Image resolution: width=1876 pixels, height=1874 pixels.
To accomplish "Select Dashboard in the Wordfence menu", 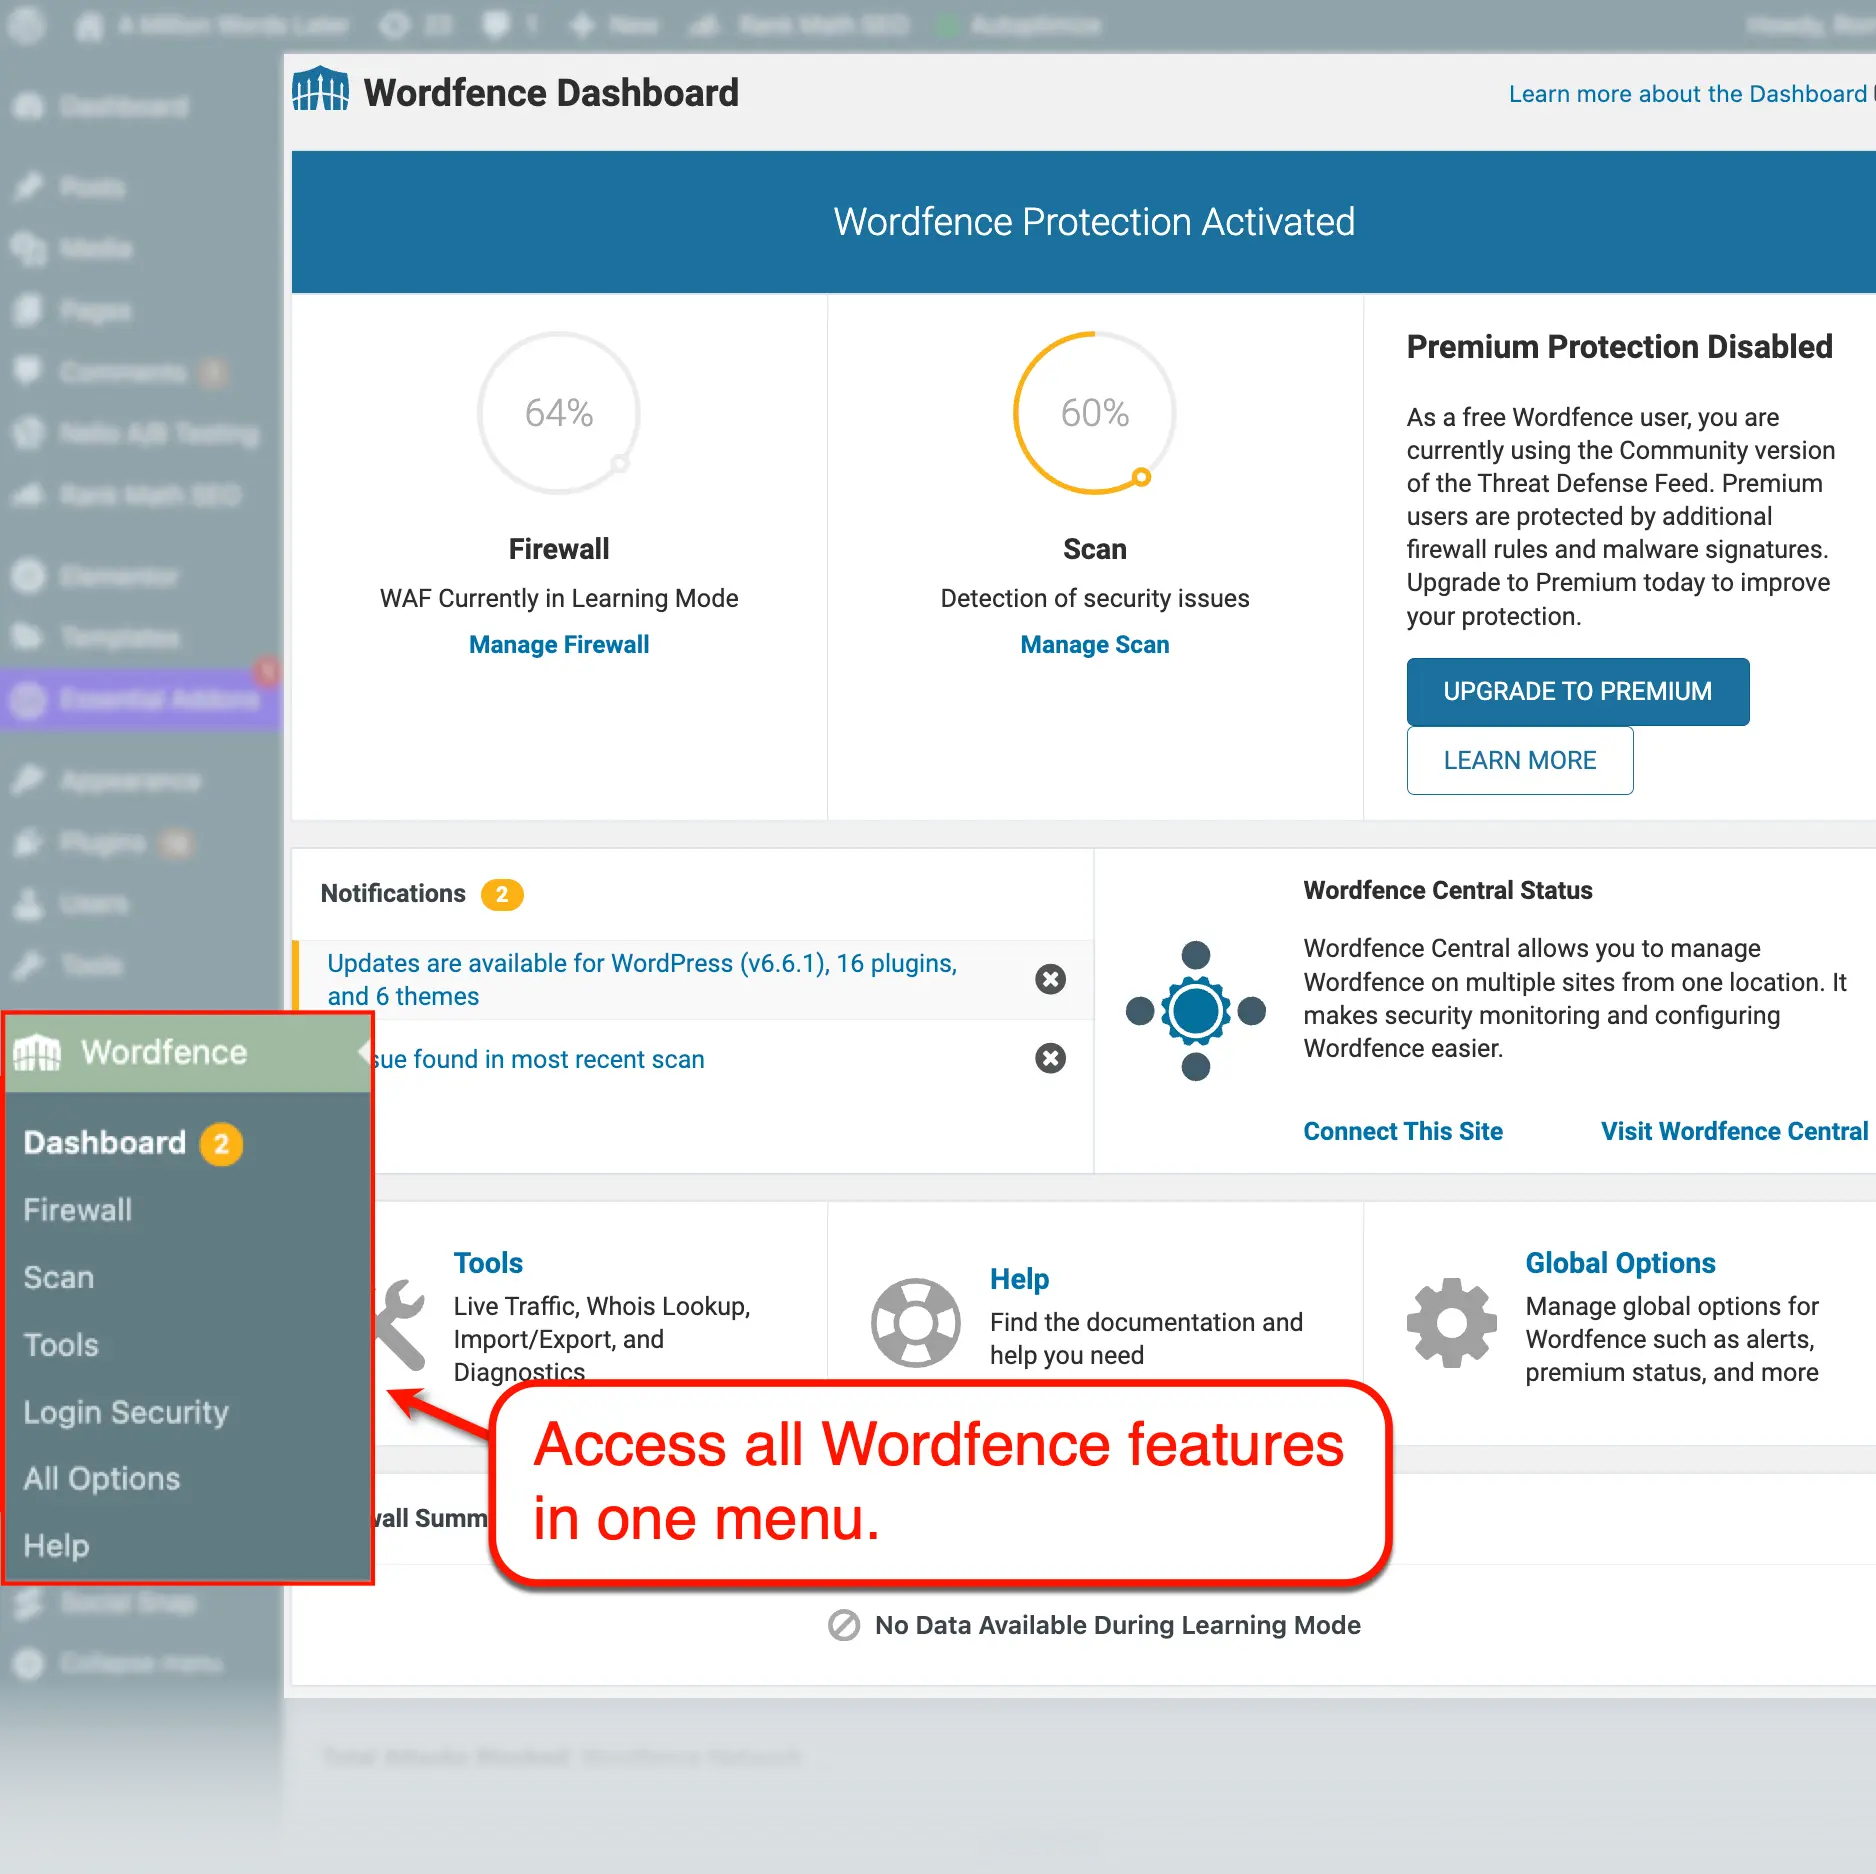I will (x=104, y=1142).
